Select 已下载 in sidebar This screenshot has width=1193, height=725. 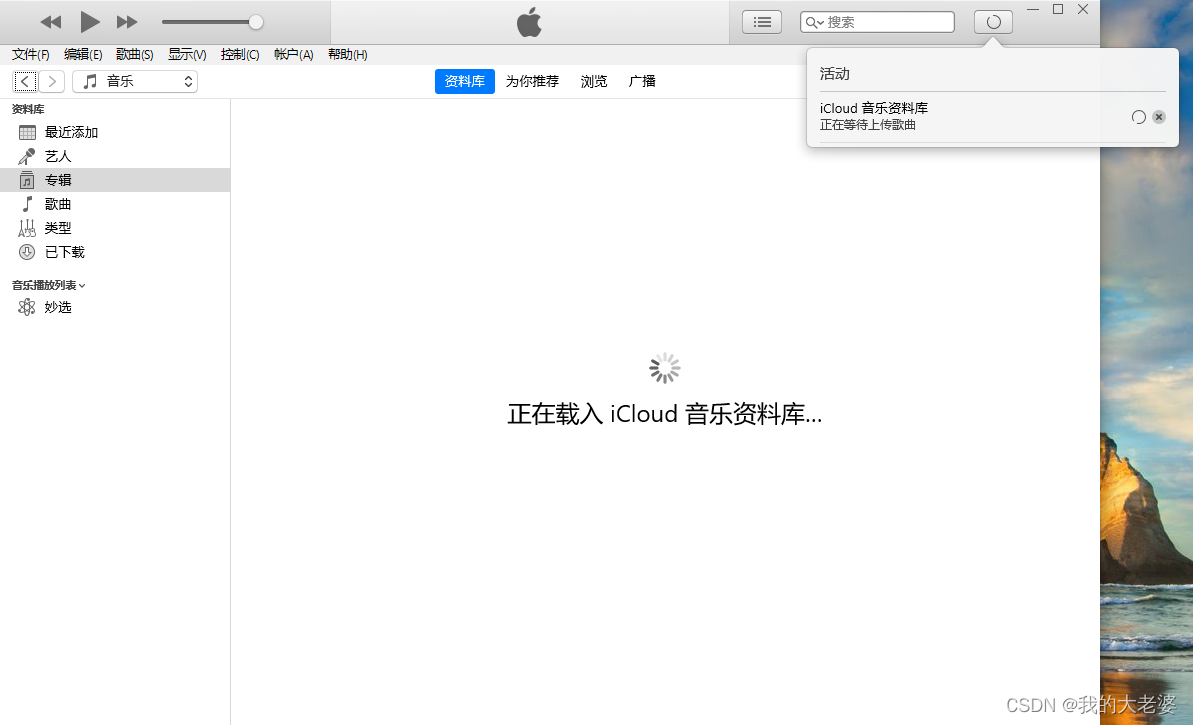[115, 252]
